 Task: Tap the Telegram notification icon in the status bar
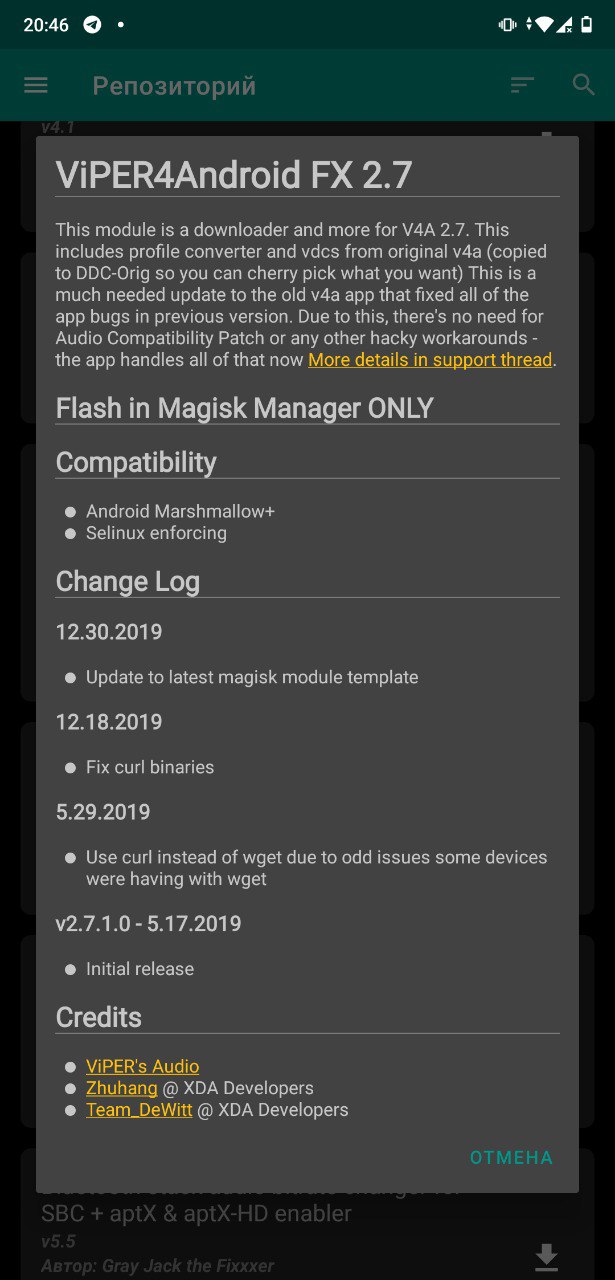pyautogui.click(x=92, y=24)
